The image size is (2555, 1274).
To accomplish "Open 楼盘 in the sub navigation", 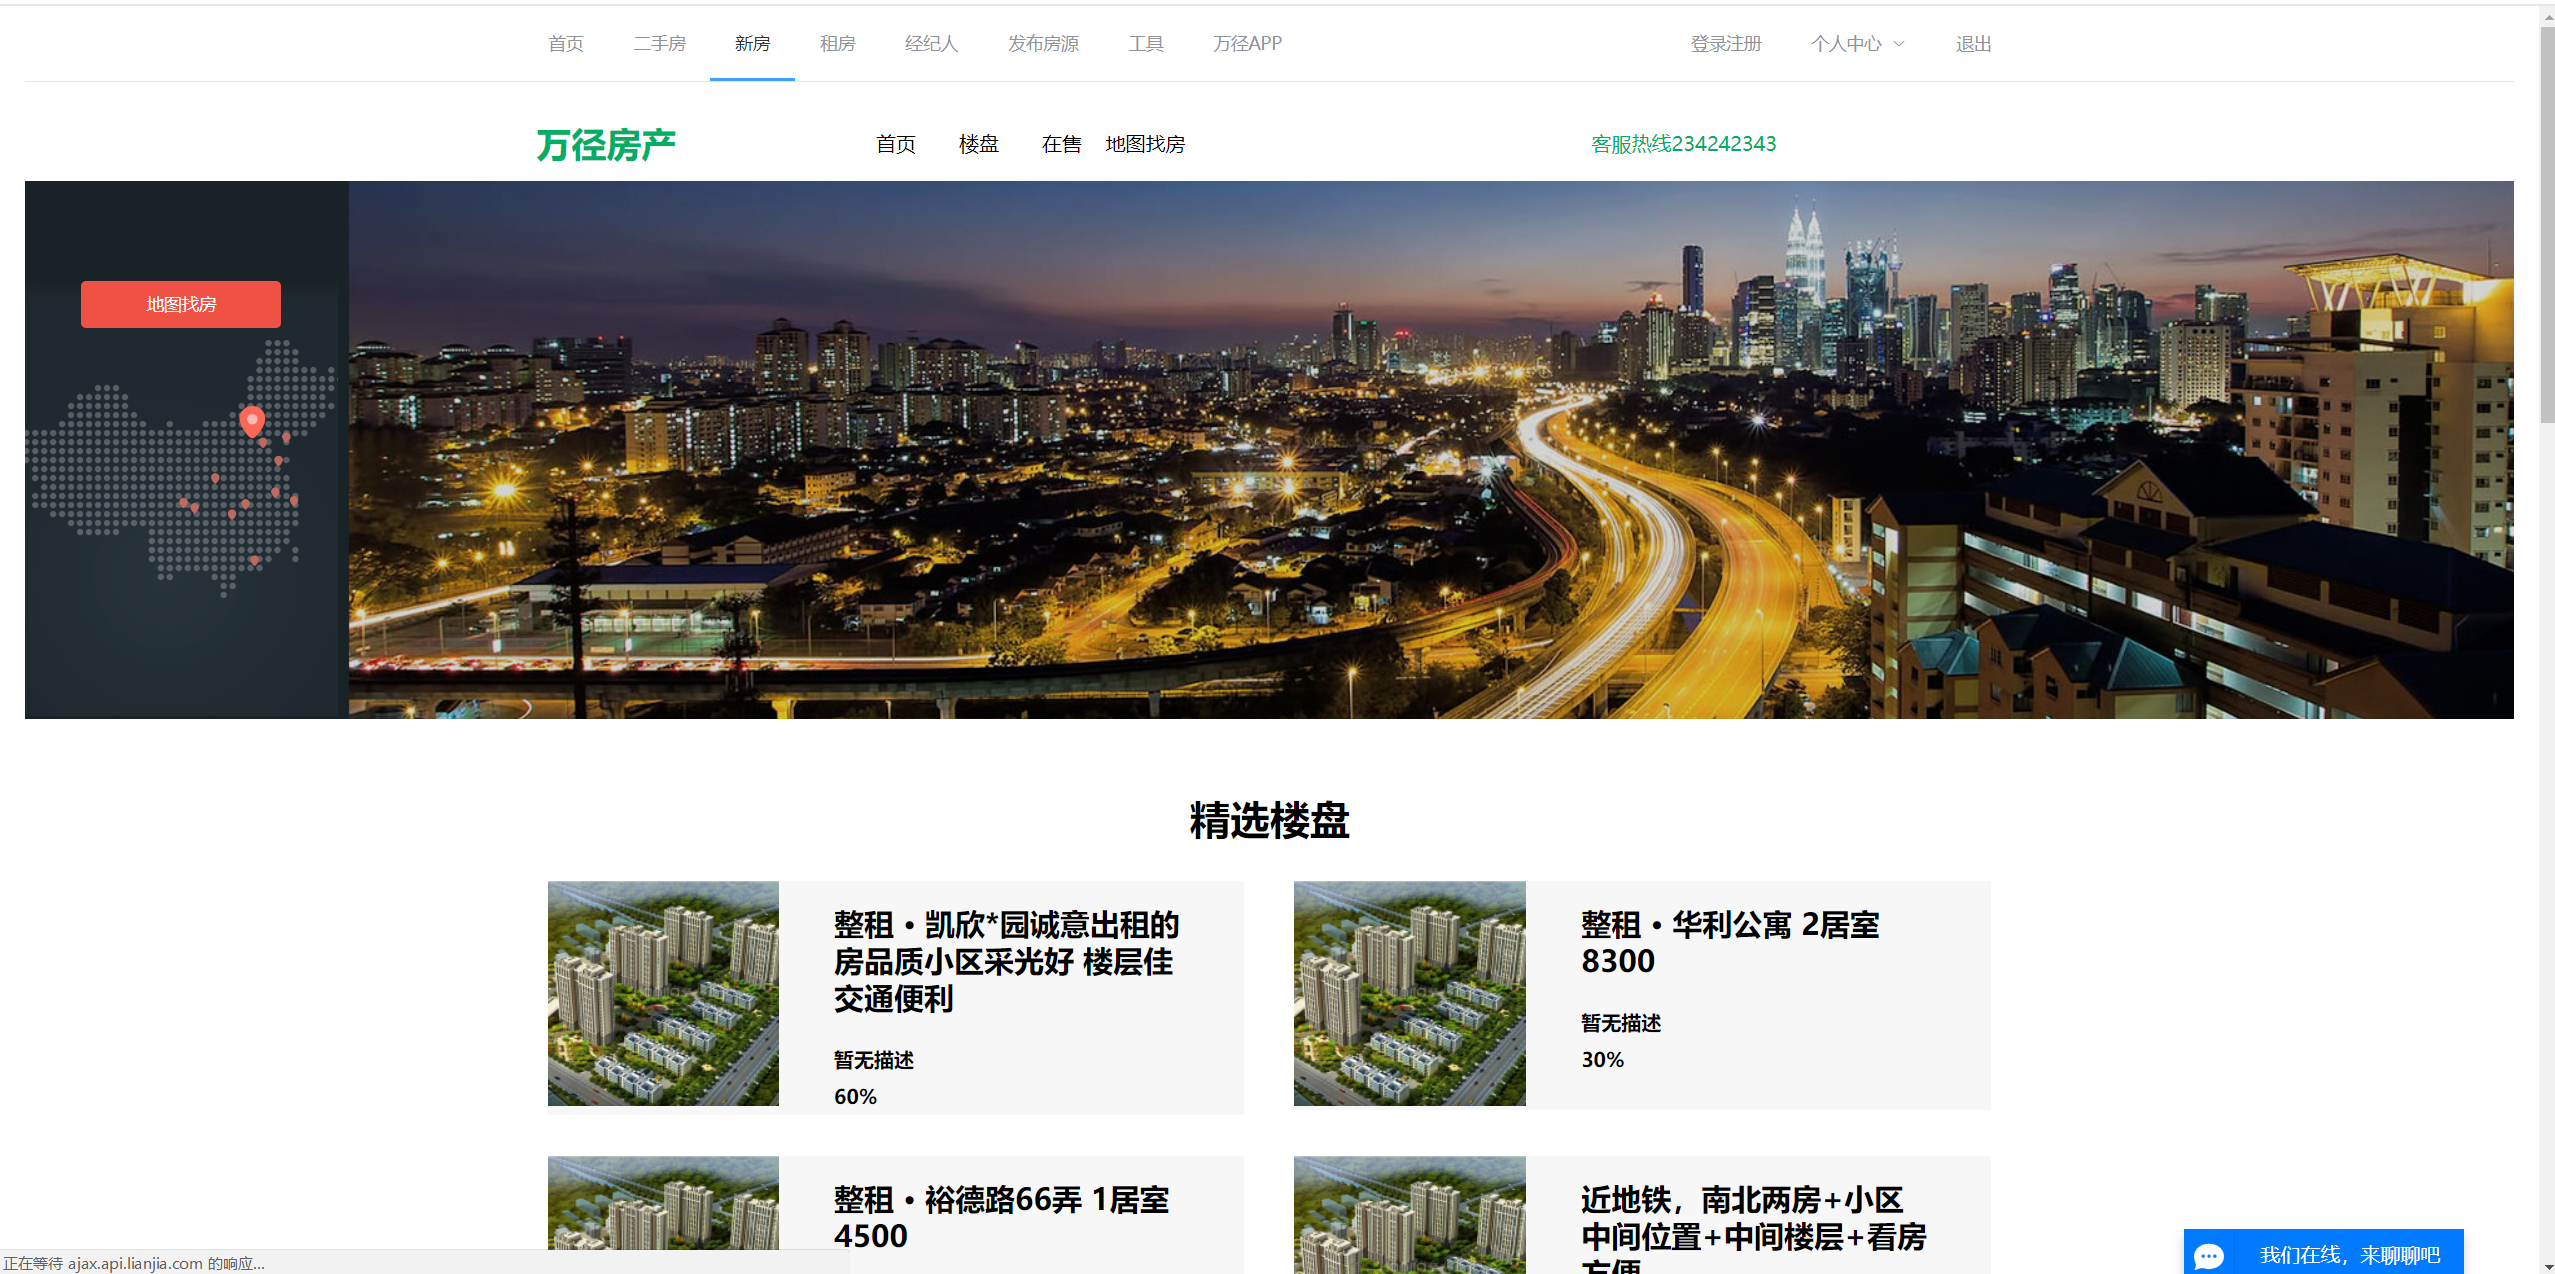I will point(979,144).
